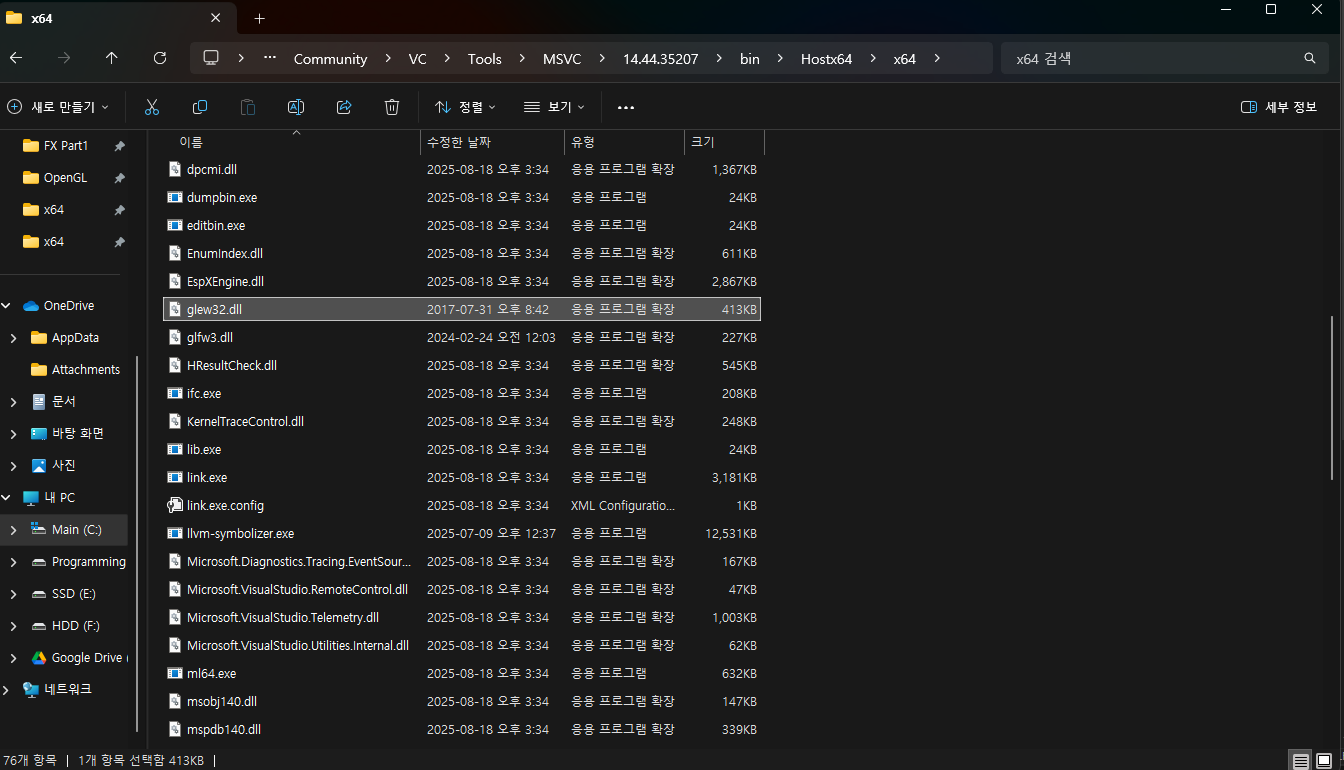This screenshot has height=770, width=1344.
Task: Click the ml64.exe file icon
Action: tap(175, 674)
